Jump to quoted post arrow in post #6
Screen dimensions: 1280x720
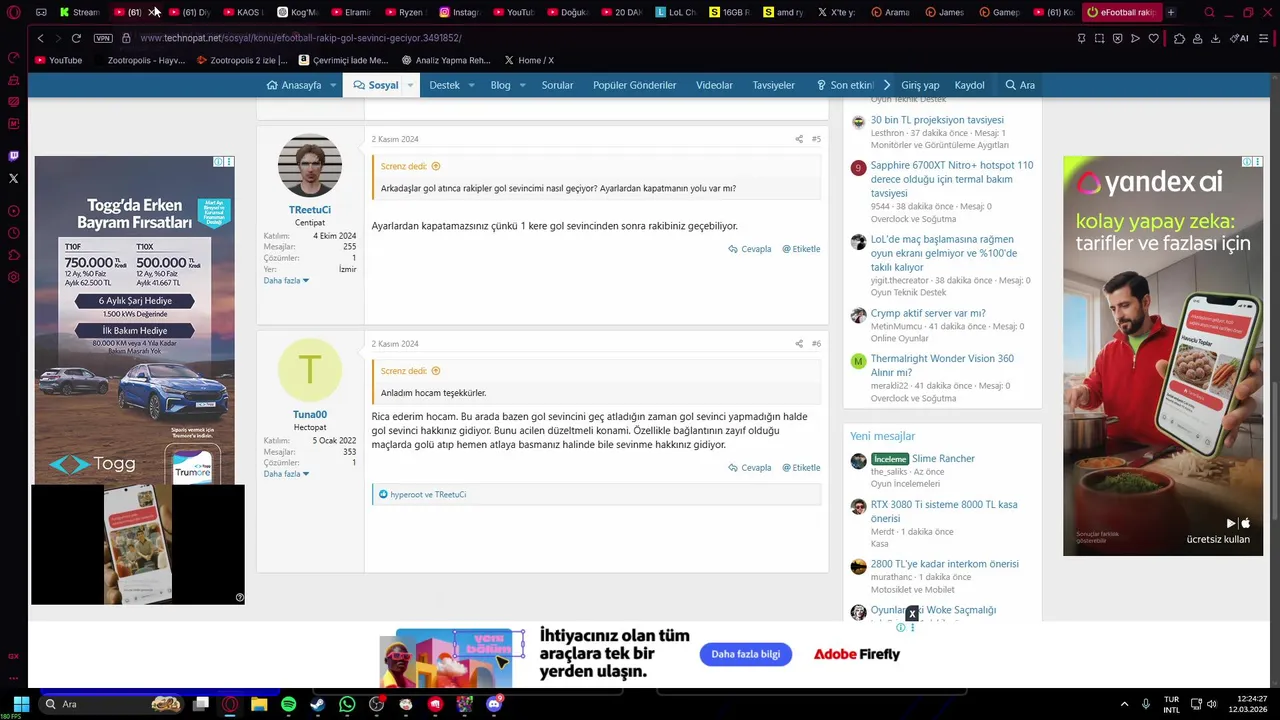435,371
